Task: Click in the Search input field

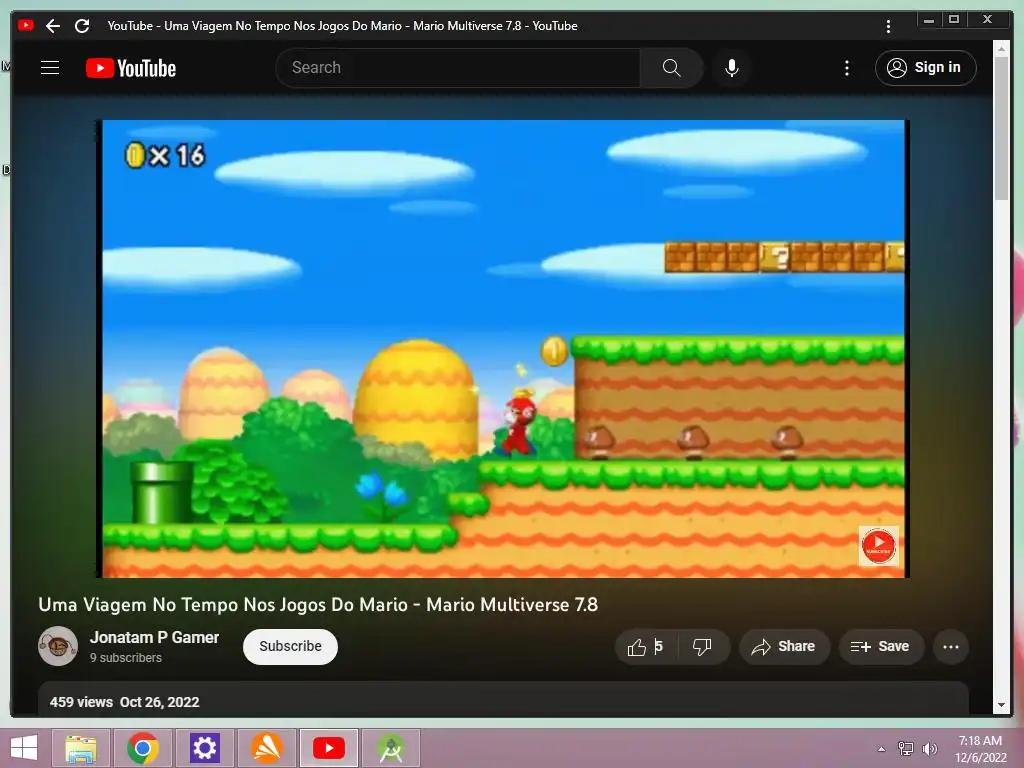Action: click(x=458, y=68)
